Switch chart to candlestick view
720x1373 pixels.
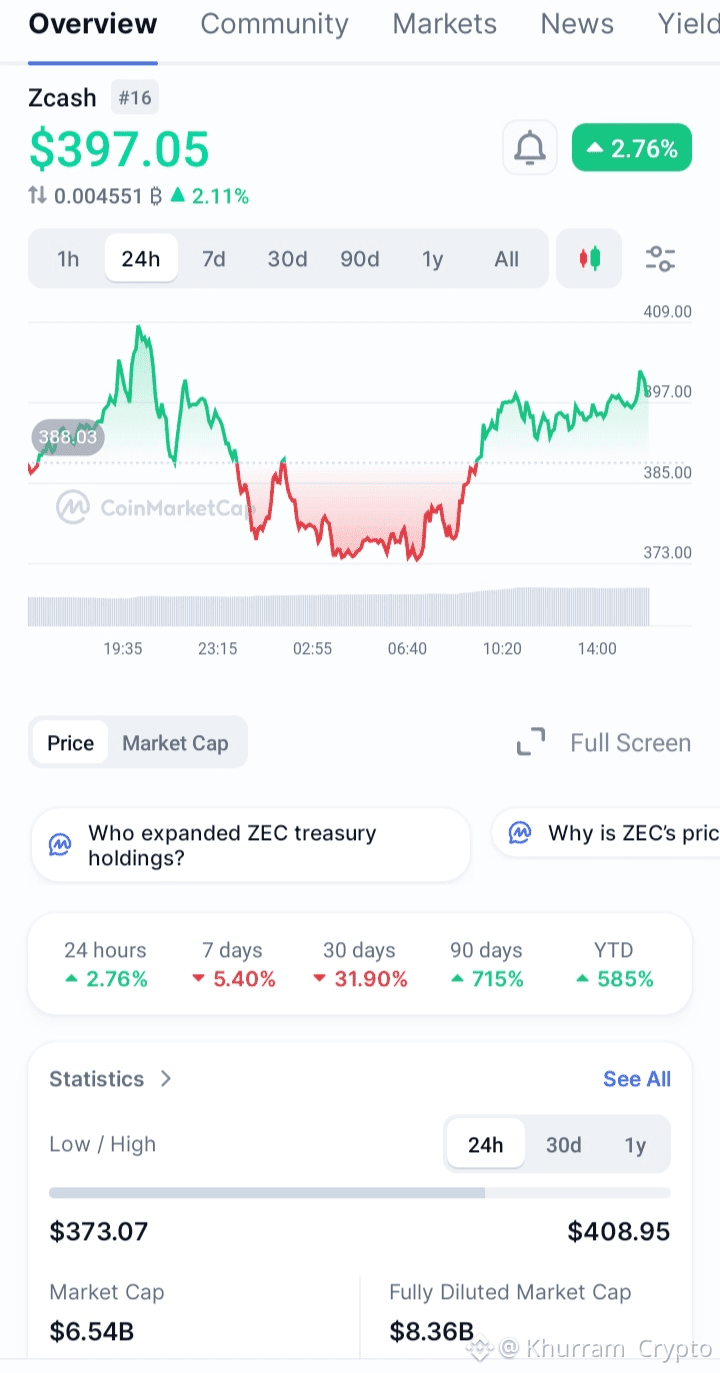coord(589,259)
